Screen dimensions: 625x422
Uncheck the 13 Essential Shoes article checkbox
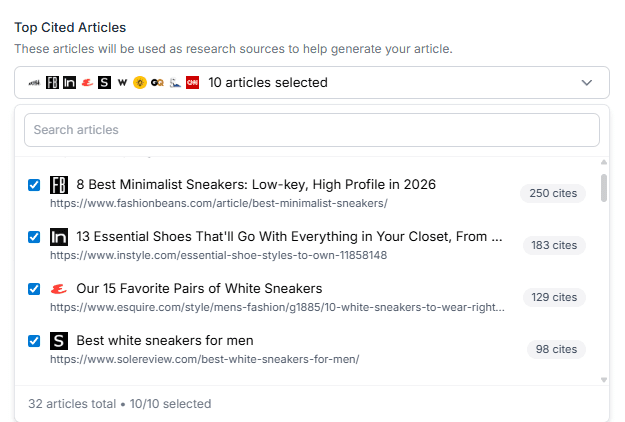pos(34,237)
